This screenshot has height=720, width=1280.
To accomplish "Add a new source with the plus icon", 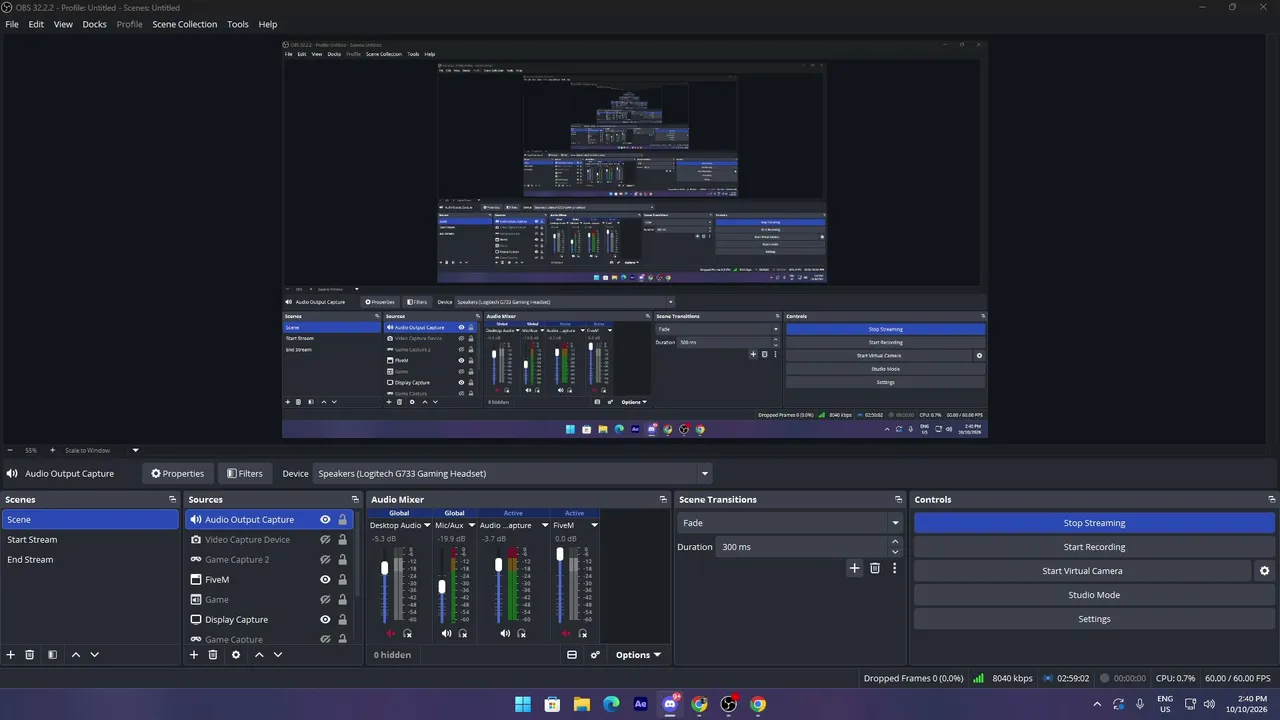I will tap(194, 655).
